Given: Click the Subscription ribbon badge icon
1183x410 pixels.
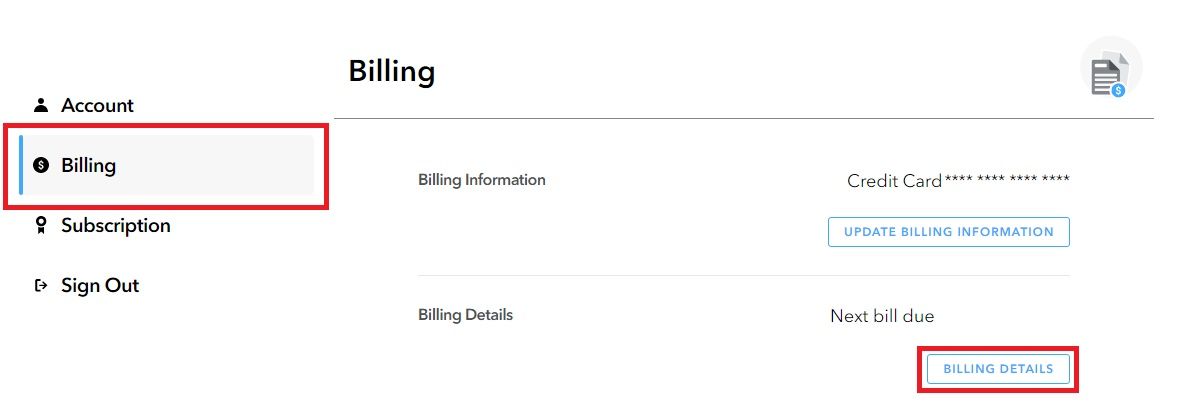Looking at the screenshot, I should [41, 225].
